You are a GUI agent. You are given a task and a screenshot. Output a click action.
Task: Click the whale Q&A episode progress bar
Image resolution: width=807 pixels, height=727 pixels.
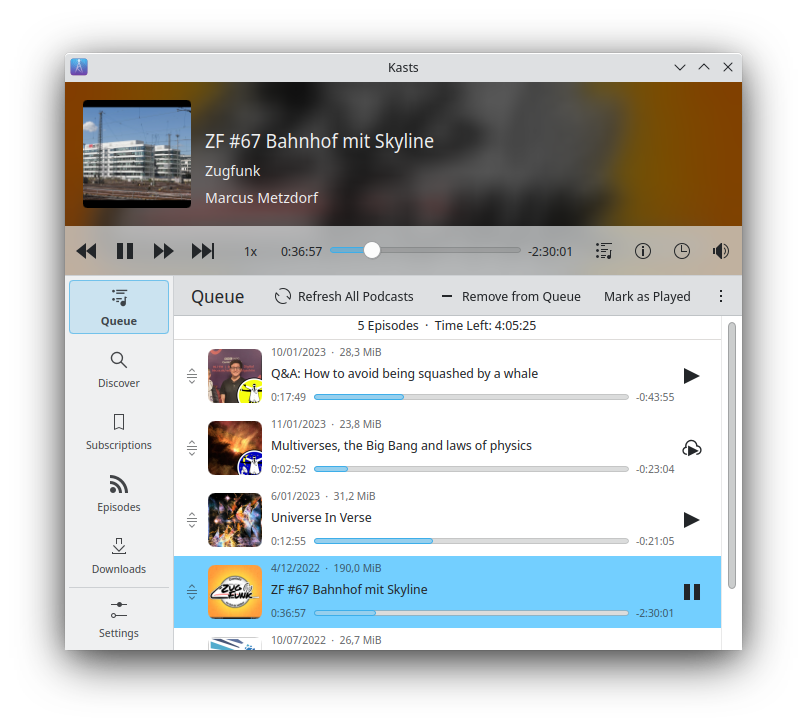471,397
